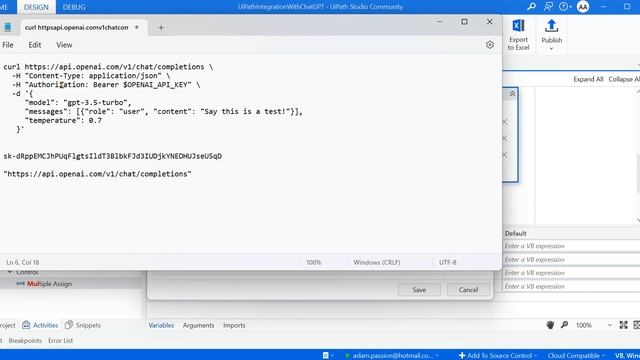640x360 pixels.
Task: Switch to the DESIGN ribbon tab
Action: click(x=36, y=7)
